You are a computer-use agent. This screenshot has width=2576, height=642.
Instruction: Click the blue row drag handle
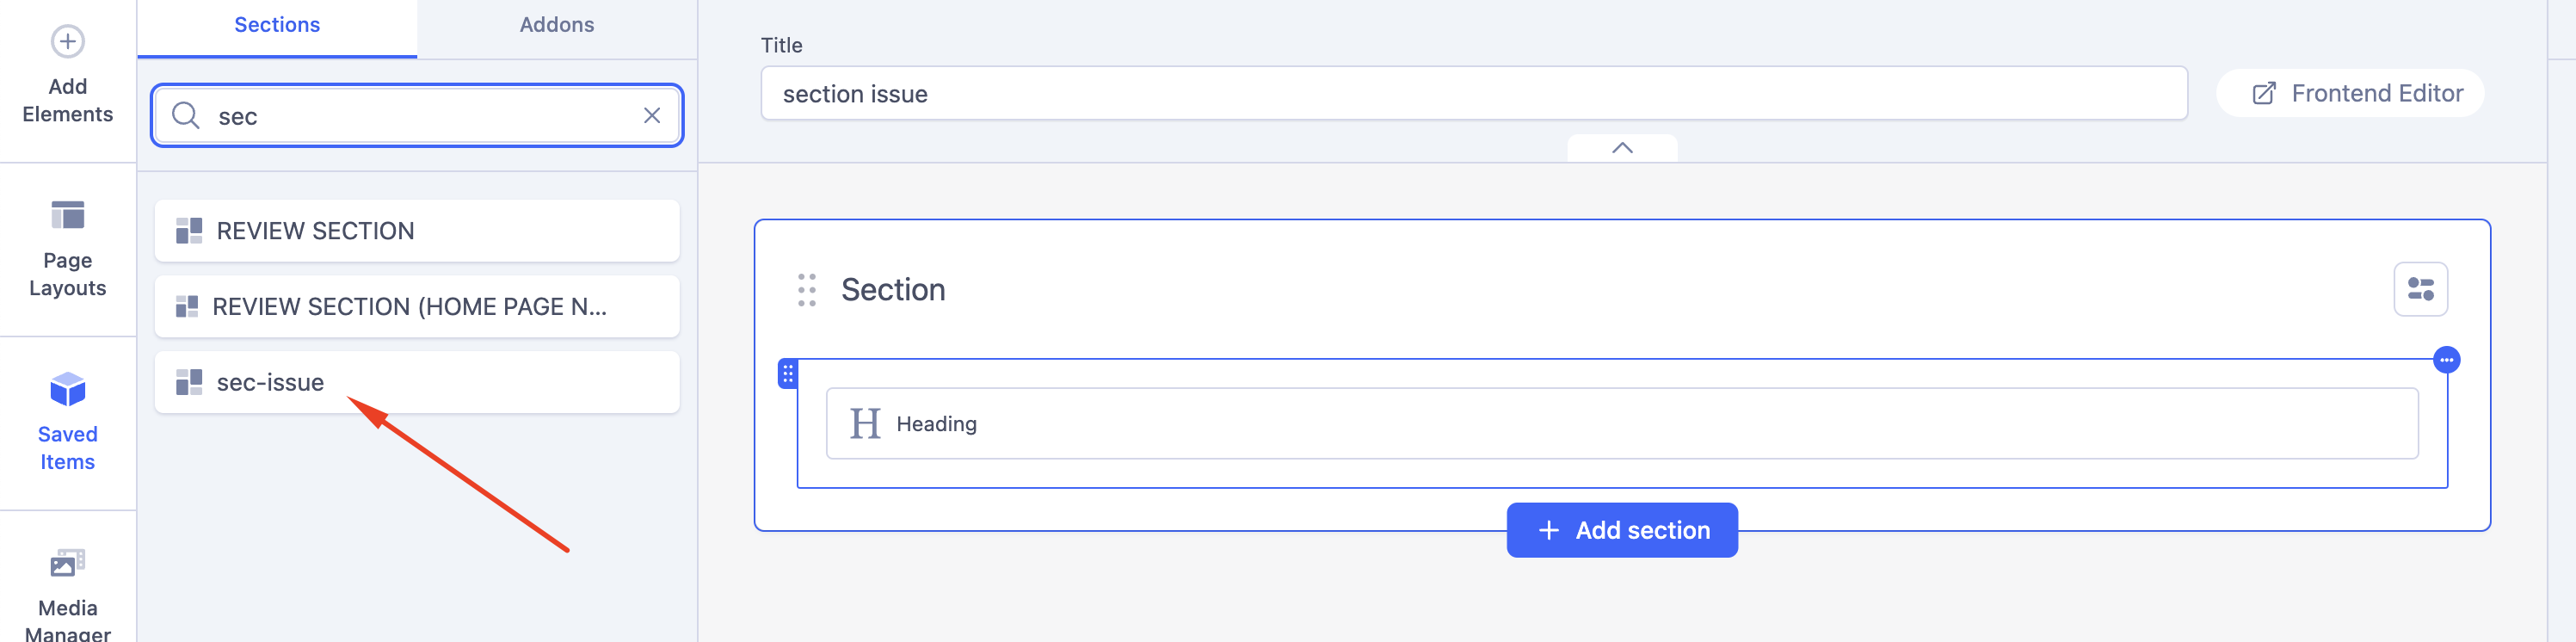click(788, 374)
